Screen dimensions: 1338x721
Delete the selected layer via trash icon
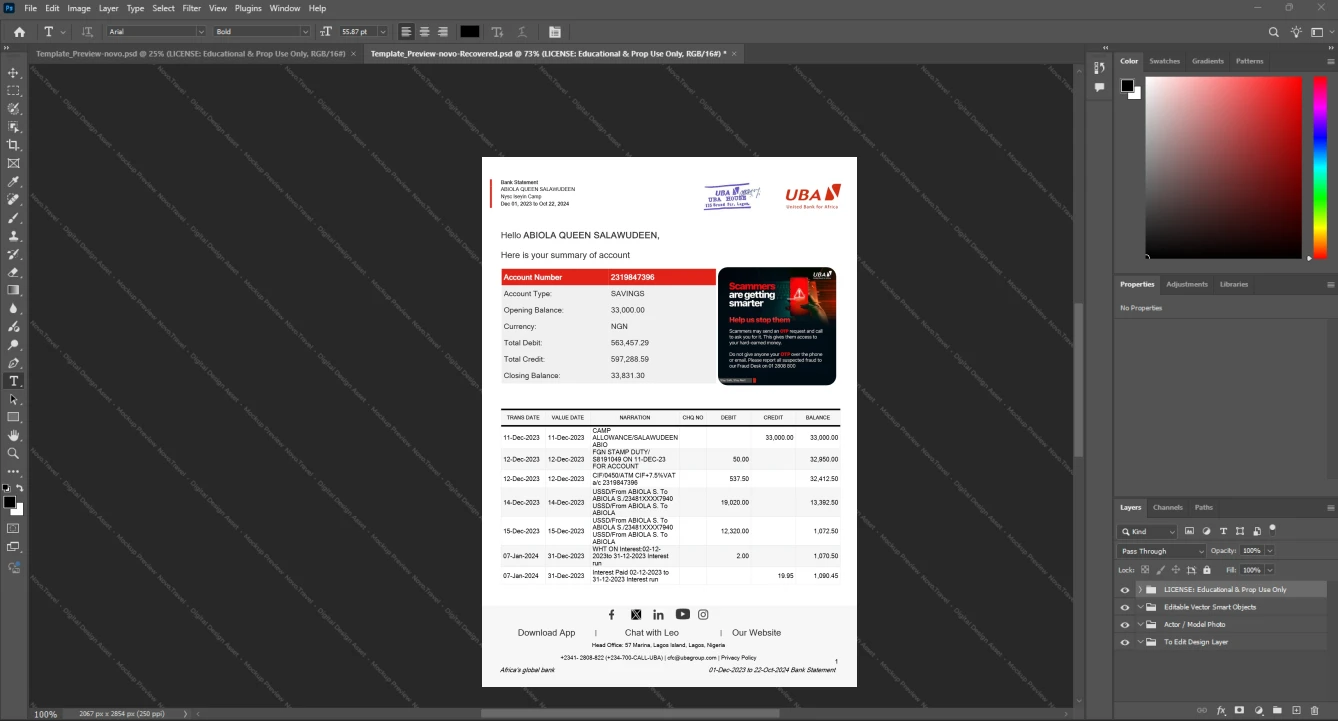pyautogui.click(x=1315, y=710)
